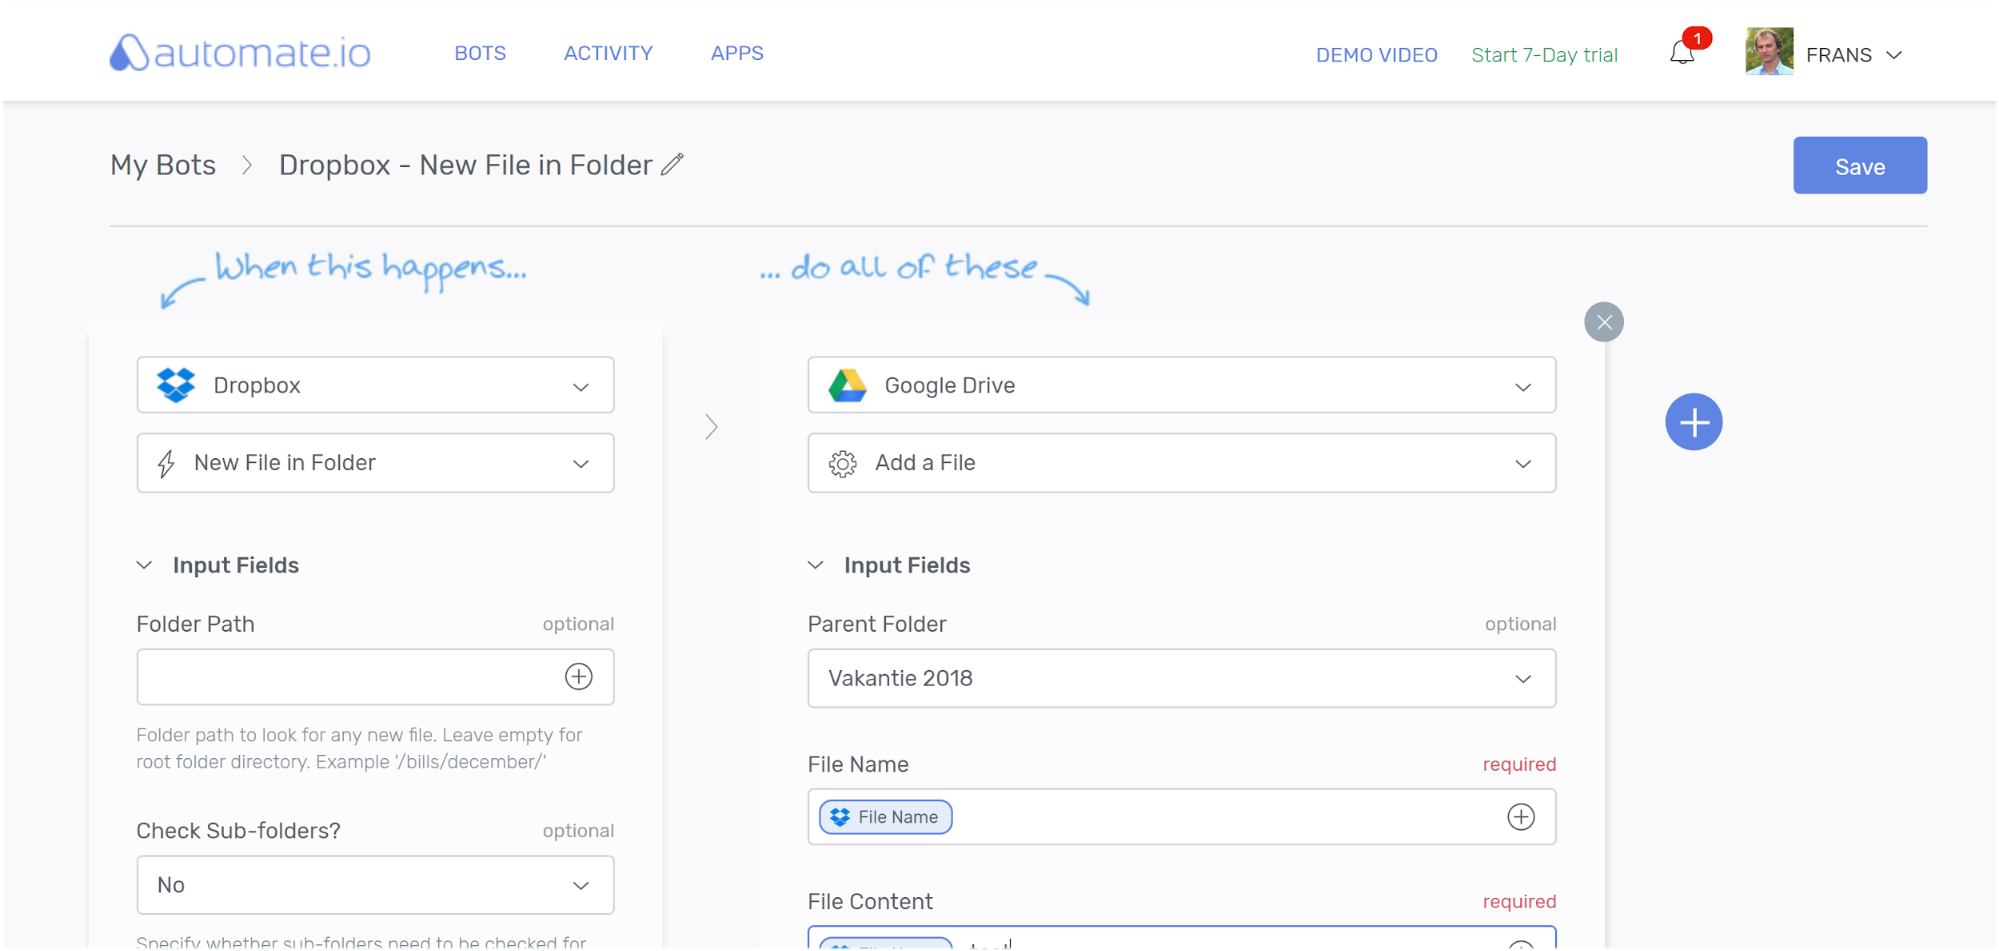Click the bot title Dropbox - New File in Folder
1999x951 pixels.
[466, 165]
